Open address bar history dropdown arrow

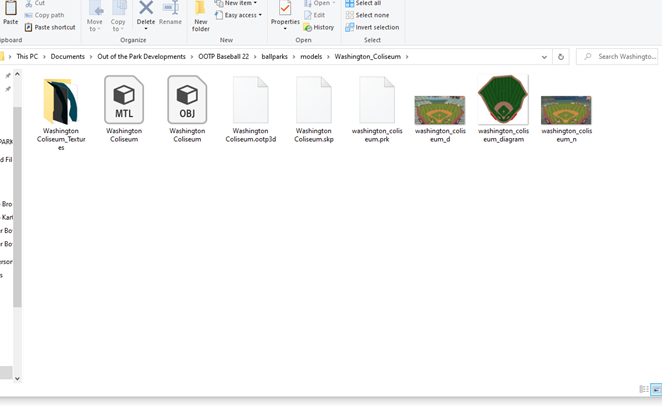pos(544,57)
